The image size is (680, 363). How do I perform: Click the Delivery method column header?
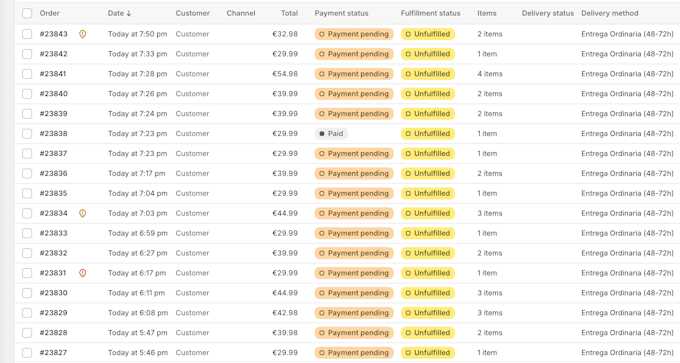(610, 13)
